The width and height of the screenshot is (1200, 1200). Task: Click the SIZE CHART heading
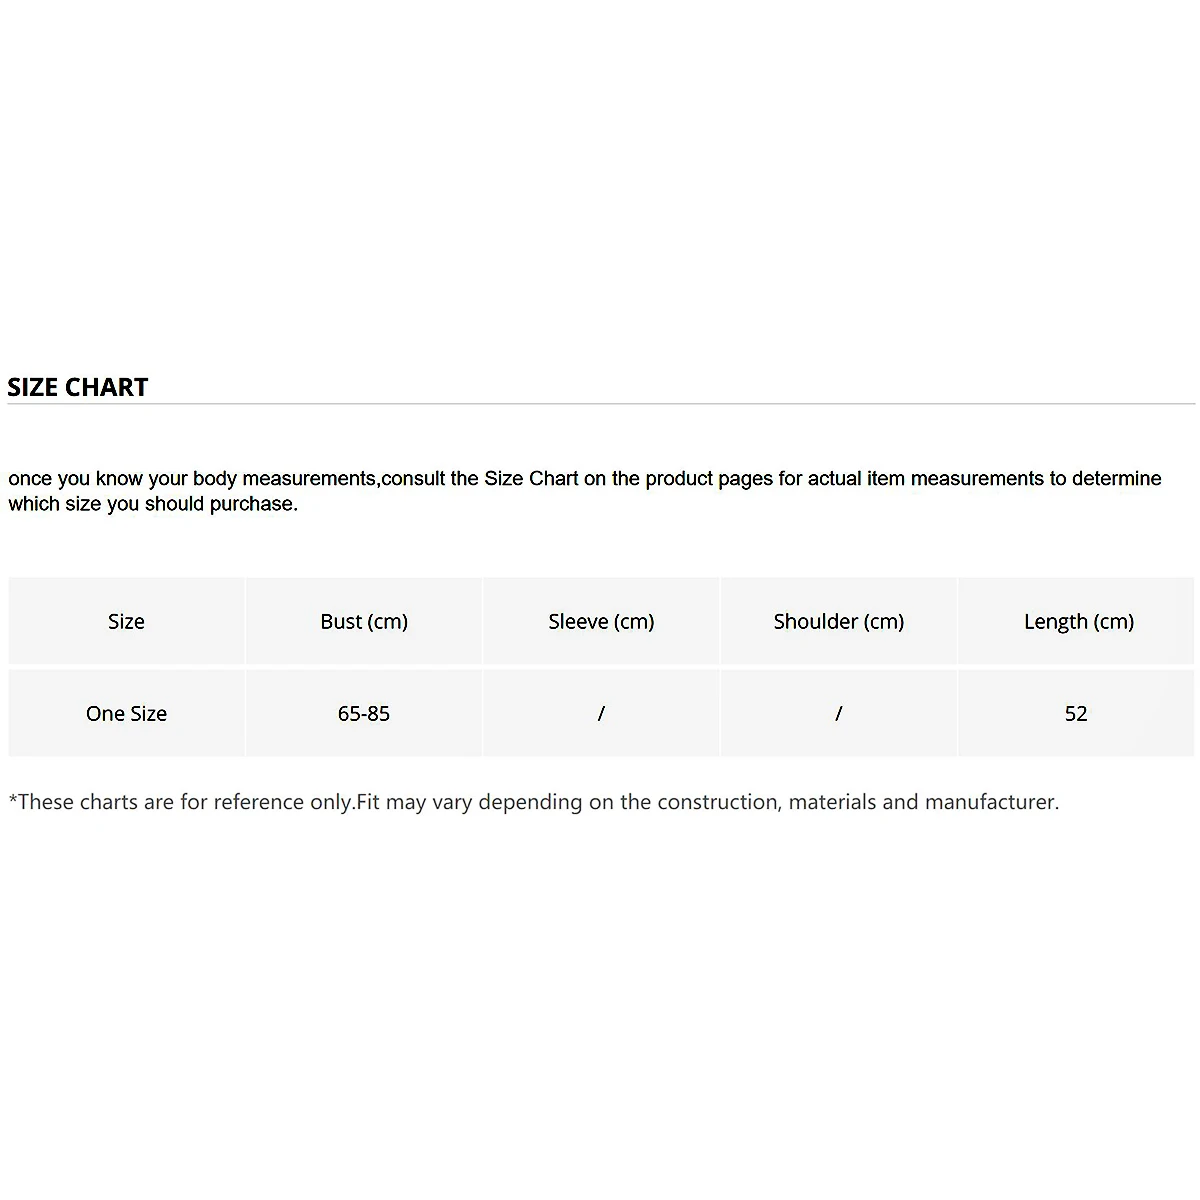78,387
